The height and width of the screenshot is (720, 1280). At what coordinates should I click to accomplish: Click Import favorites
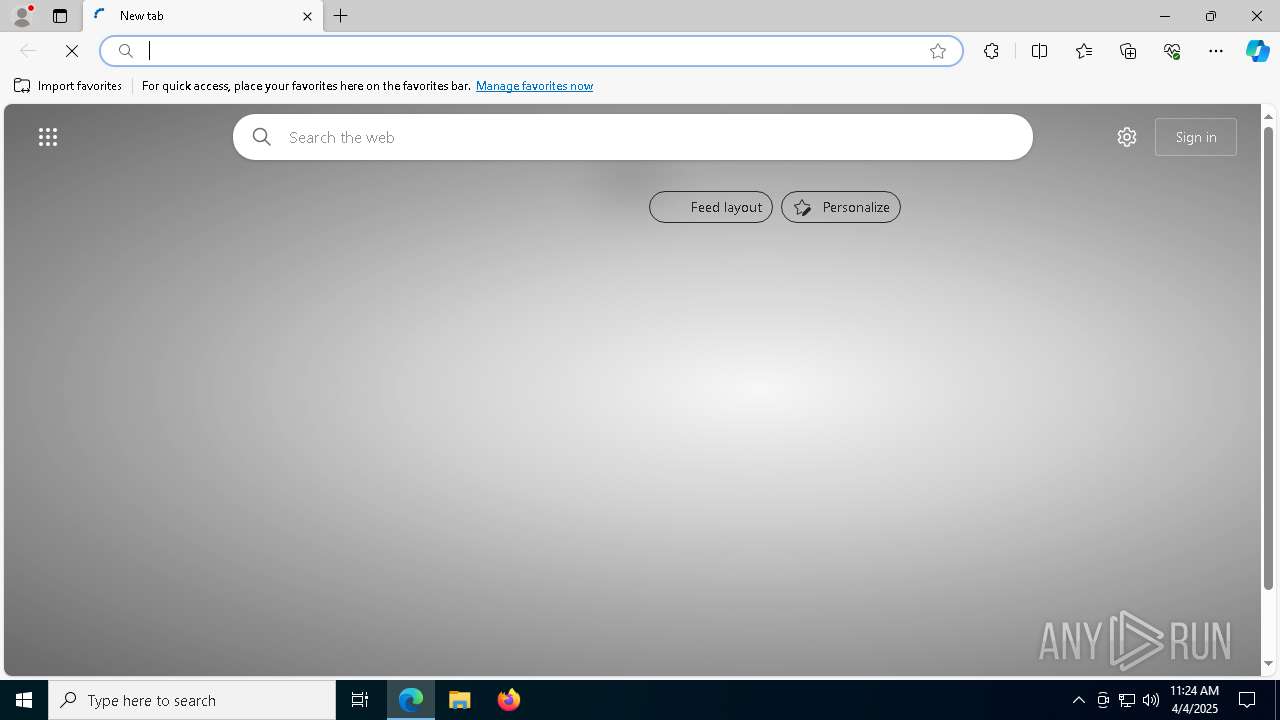point(68,86)
